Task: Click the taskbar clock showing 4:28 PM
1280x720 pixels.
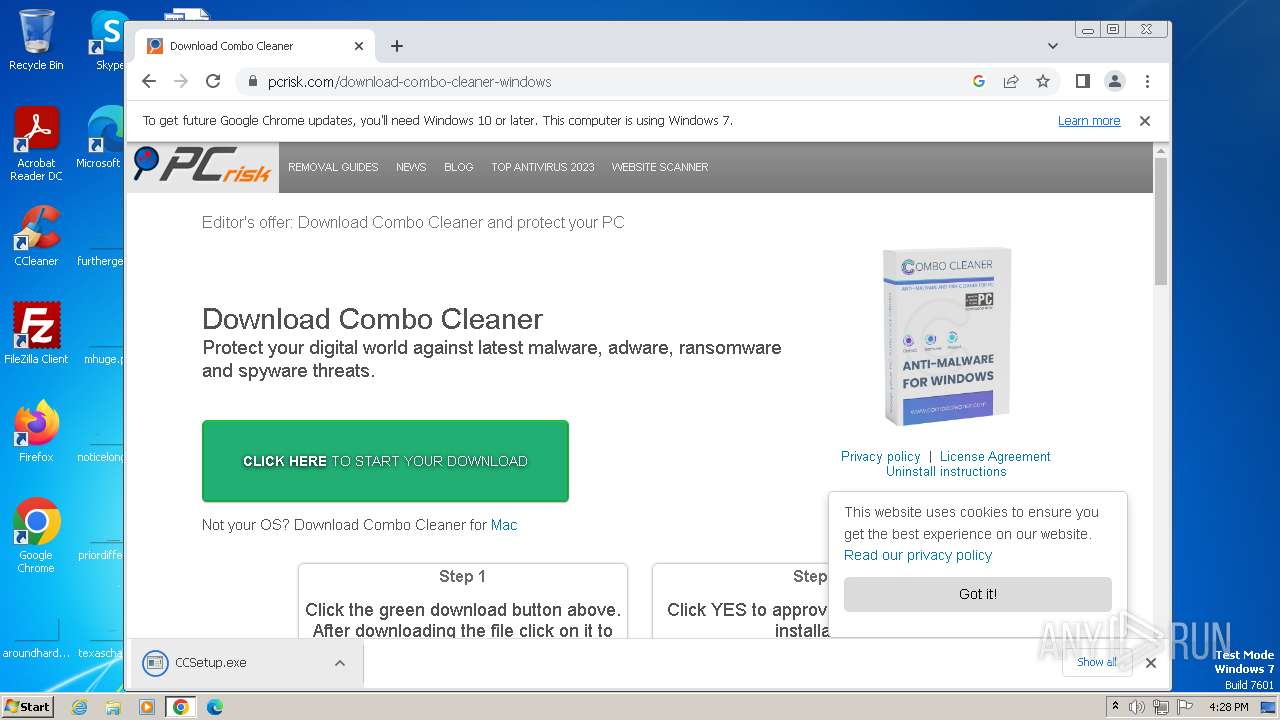Action: click(1228, 707)
